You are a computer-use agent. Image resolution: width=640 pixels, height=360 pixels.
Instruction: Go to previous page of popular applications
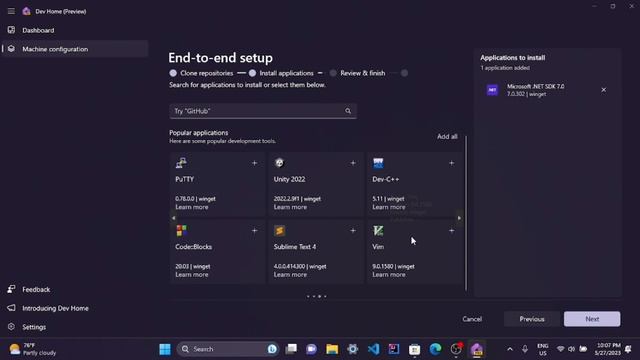click(x=173, y=218)
